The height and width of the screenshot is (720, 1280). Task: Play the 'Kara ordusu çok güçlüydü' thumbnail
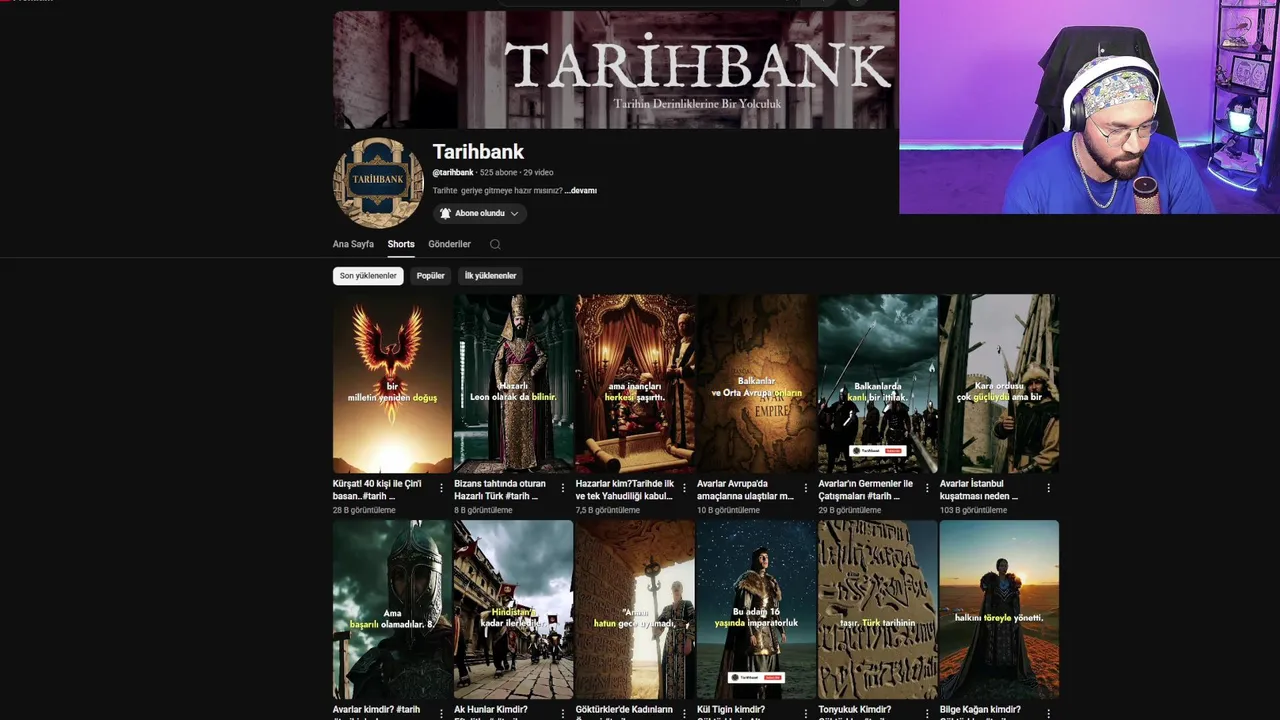pos(999,383)
